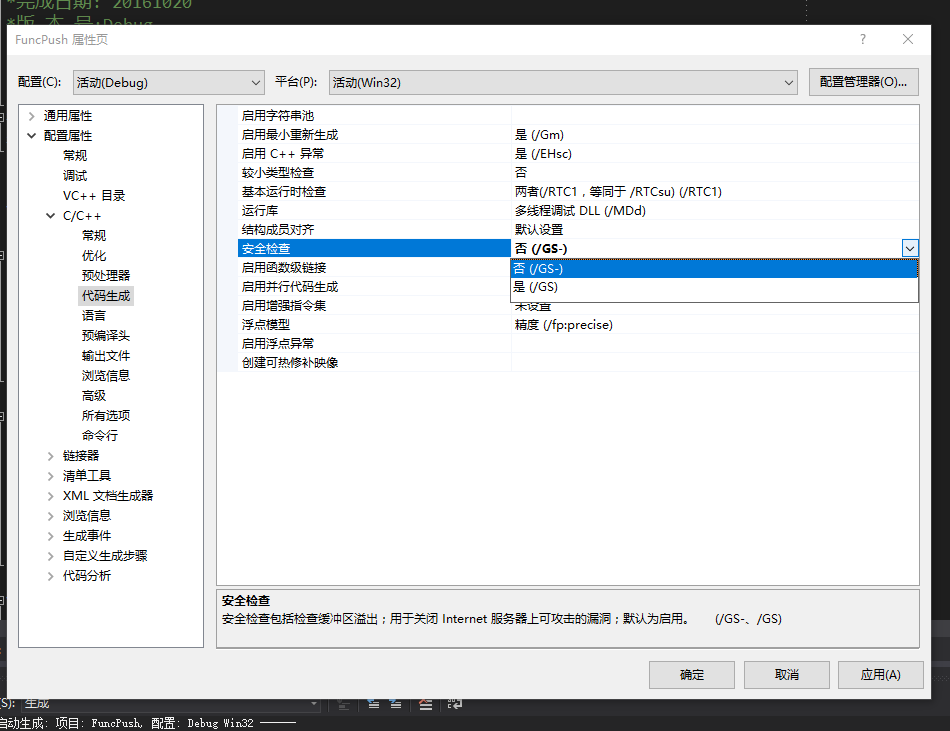Open the 平台 活动(Win32) combo box

[563, 82]
